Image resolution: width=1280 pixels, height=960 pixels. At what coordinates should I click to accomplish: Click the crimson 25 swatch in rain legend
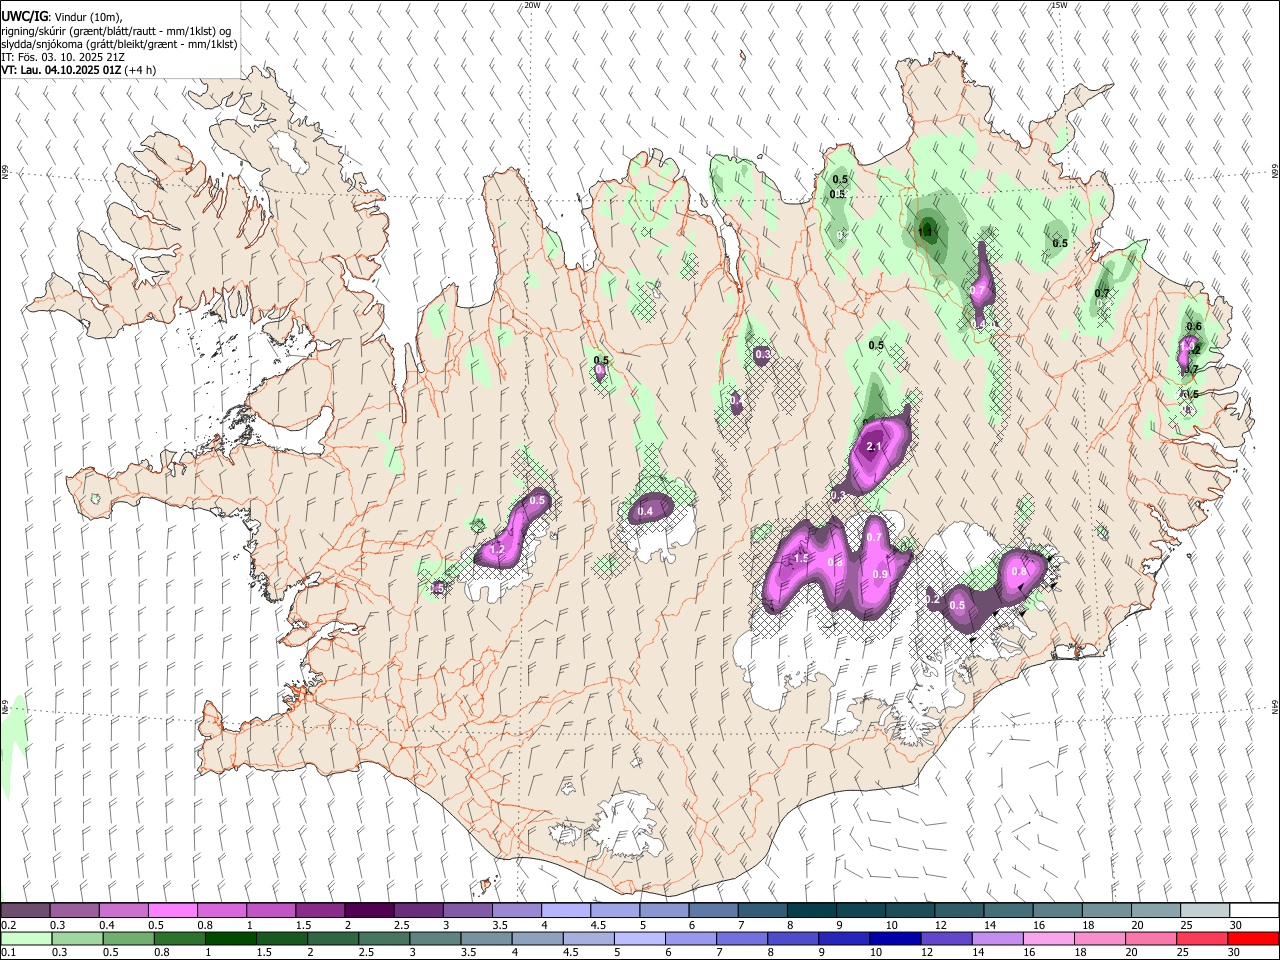pyautogui.click(x=1202, y=939)
